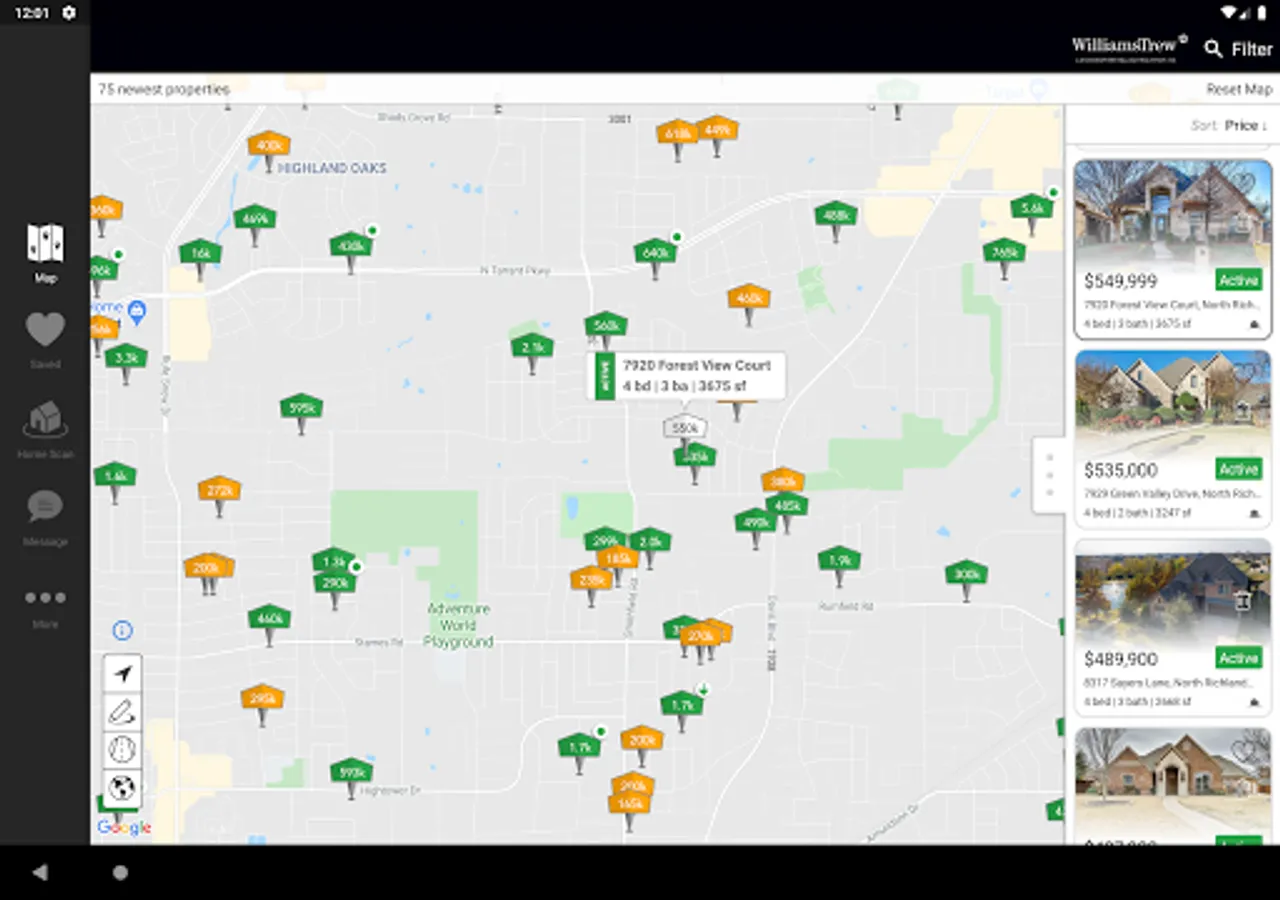1280x900 pixels.
Task: Select the 469k green property pin
Action: (x=255, y=218)
